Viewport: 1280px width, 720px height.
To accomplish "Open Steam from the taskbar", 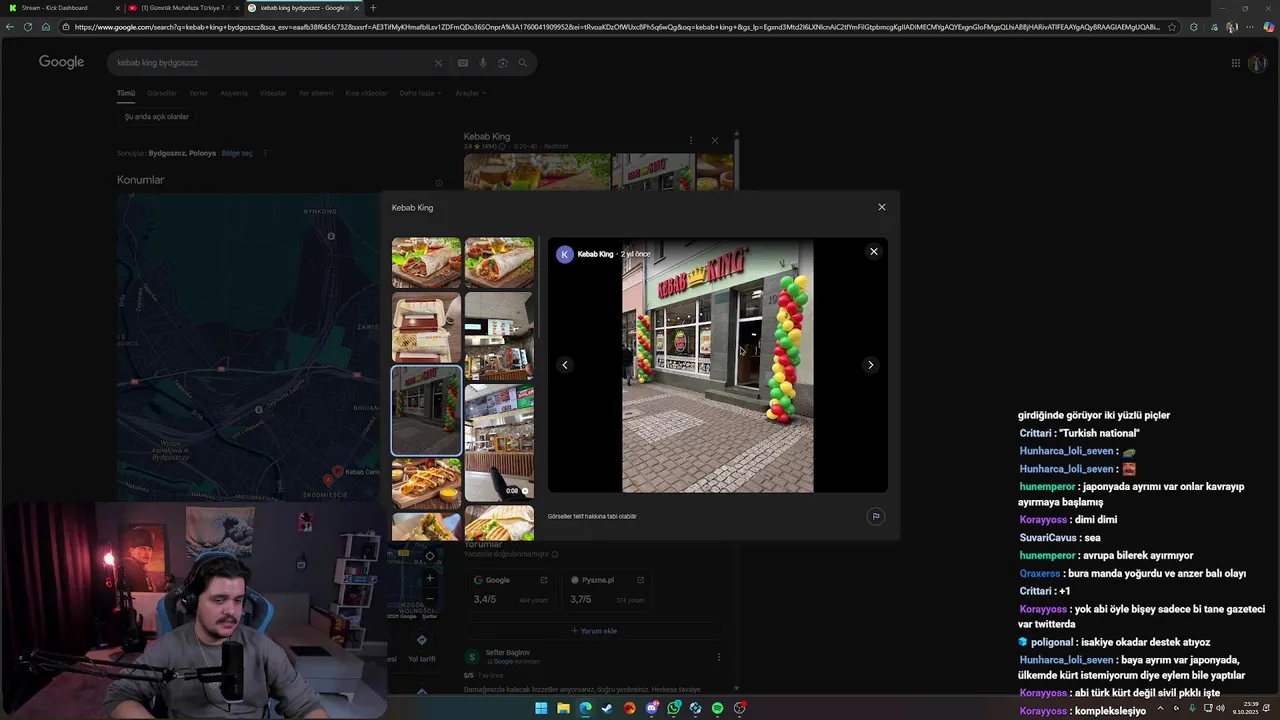I will [x=607, y=708].
